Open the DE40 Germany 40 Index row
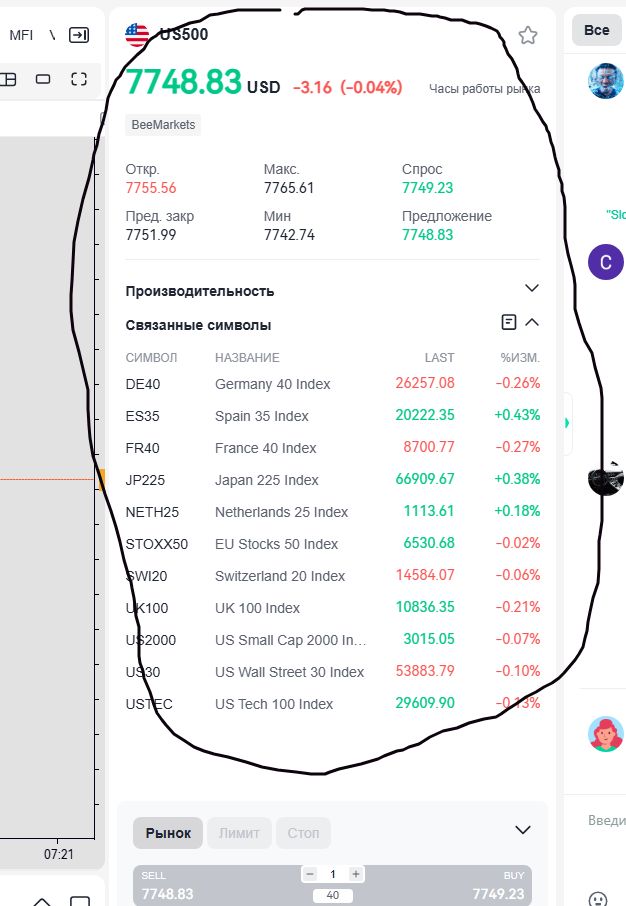This screenshot has height=906, width=626. pyautogui.click(x=332, y=384)
